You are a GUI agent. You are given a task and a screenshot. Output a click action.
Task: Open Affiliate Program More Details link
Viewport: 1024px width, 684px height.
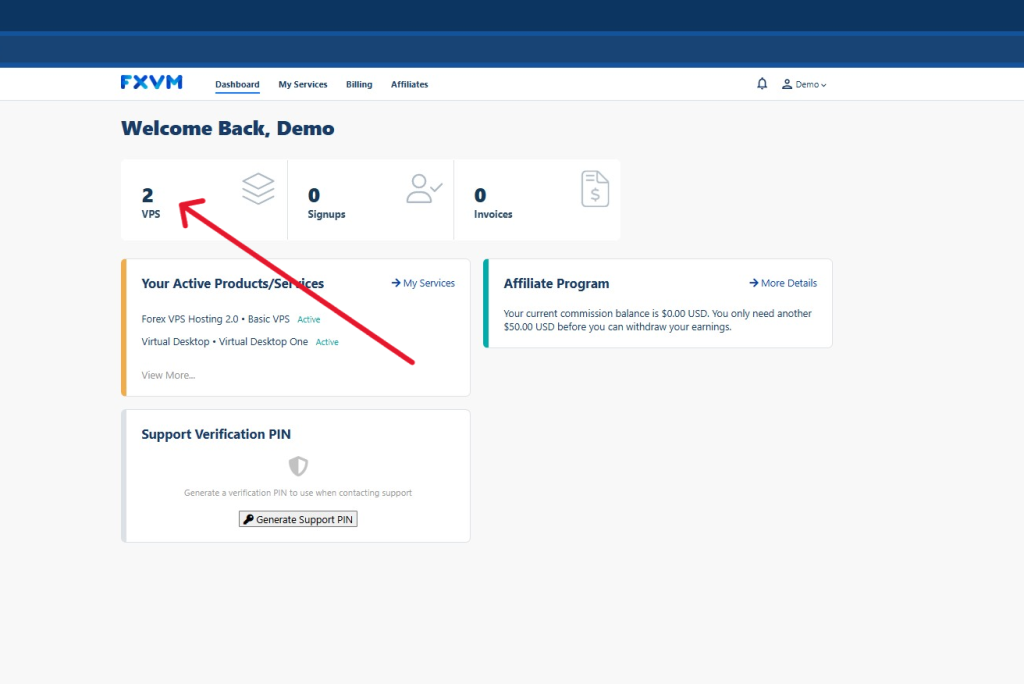[x=783, y=283]
